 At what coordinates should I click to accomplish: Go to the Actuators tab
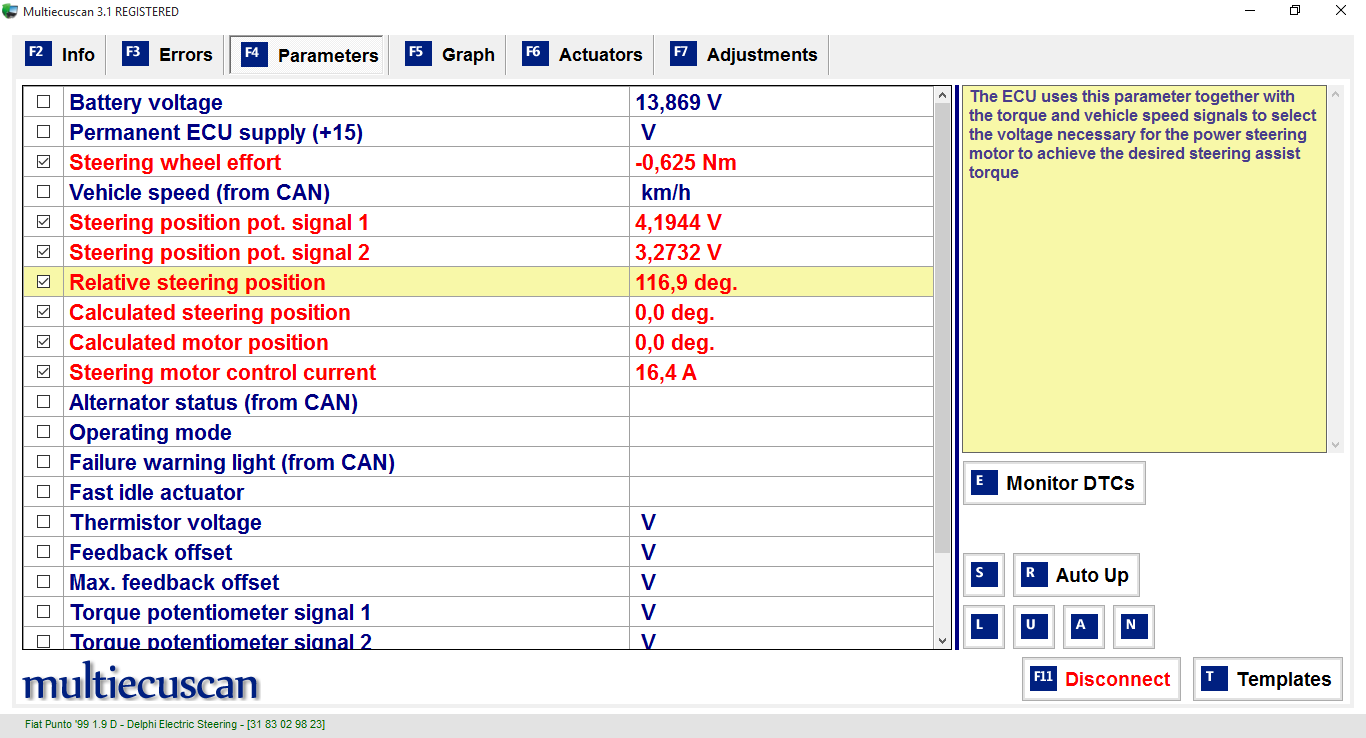coord(583,54)
